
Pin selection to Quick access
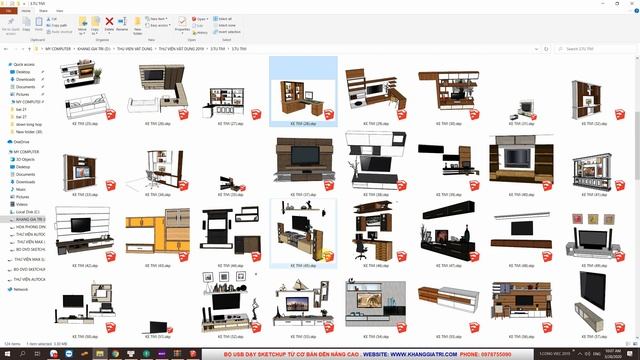coord(11,25)
